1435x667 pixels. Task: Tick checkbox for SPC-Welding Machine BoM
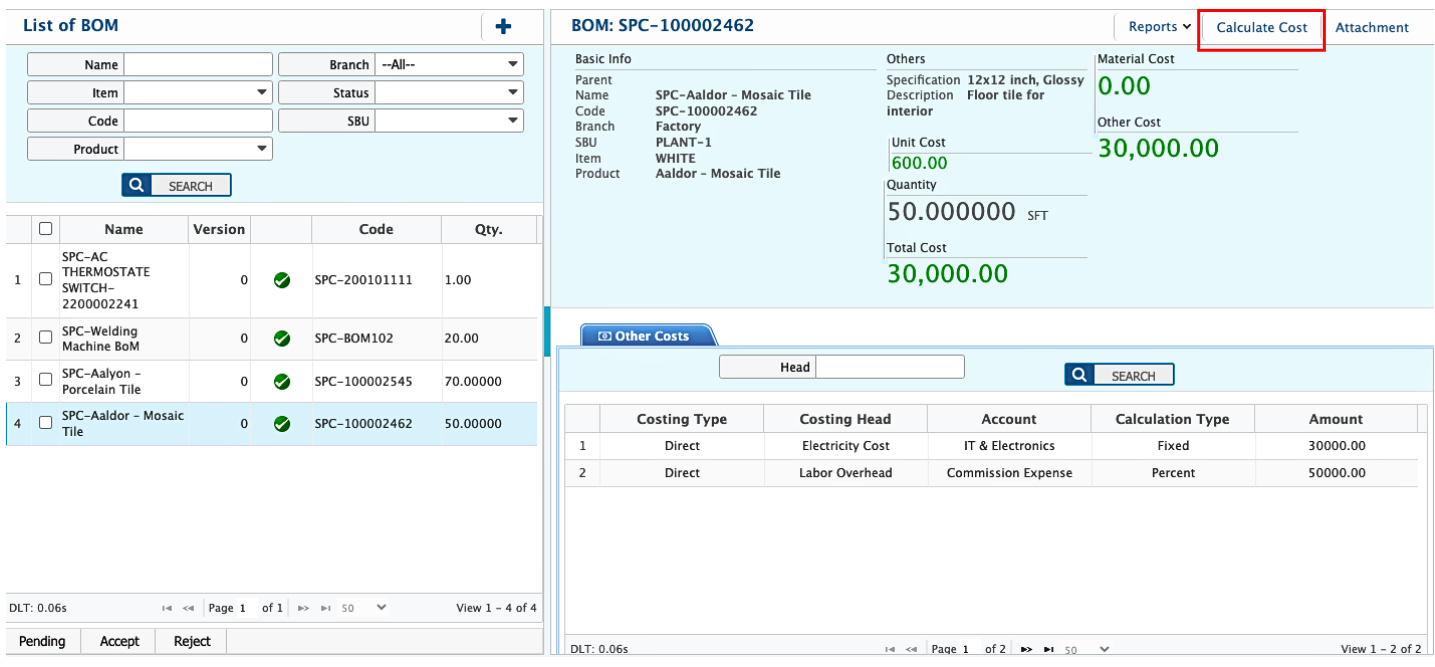point(45,338)
